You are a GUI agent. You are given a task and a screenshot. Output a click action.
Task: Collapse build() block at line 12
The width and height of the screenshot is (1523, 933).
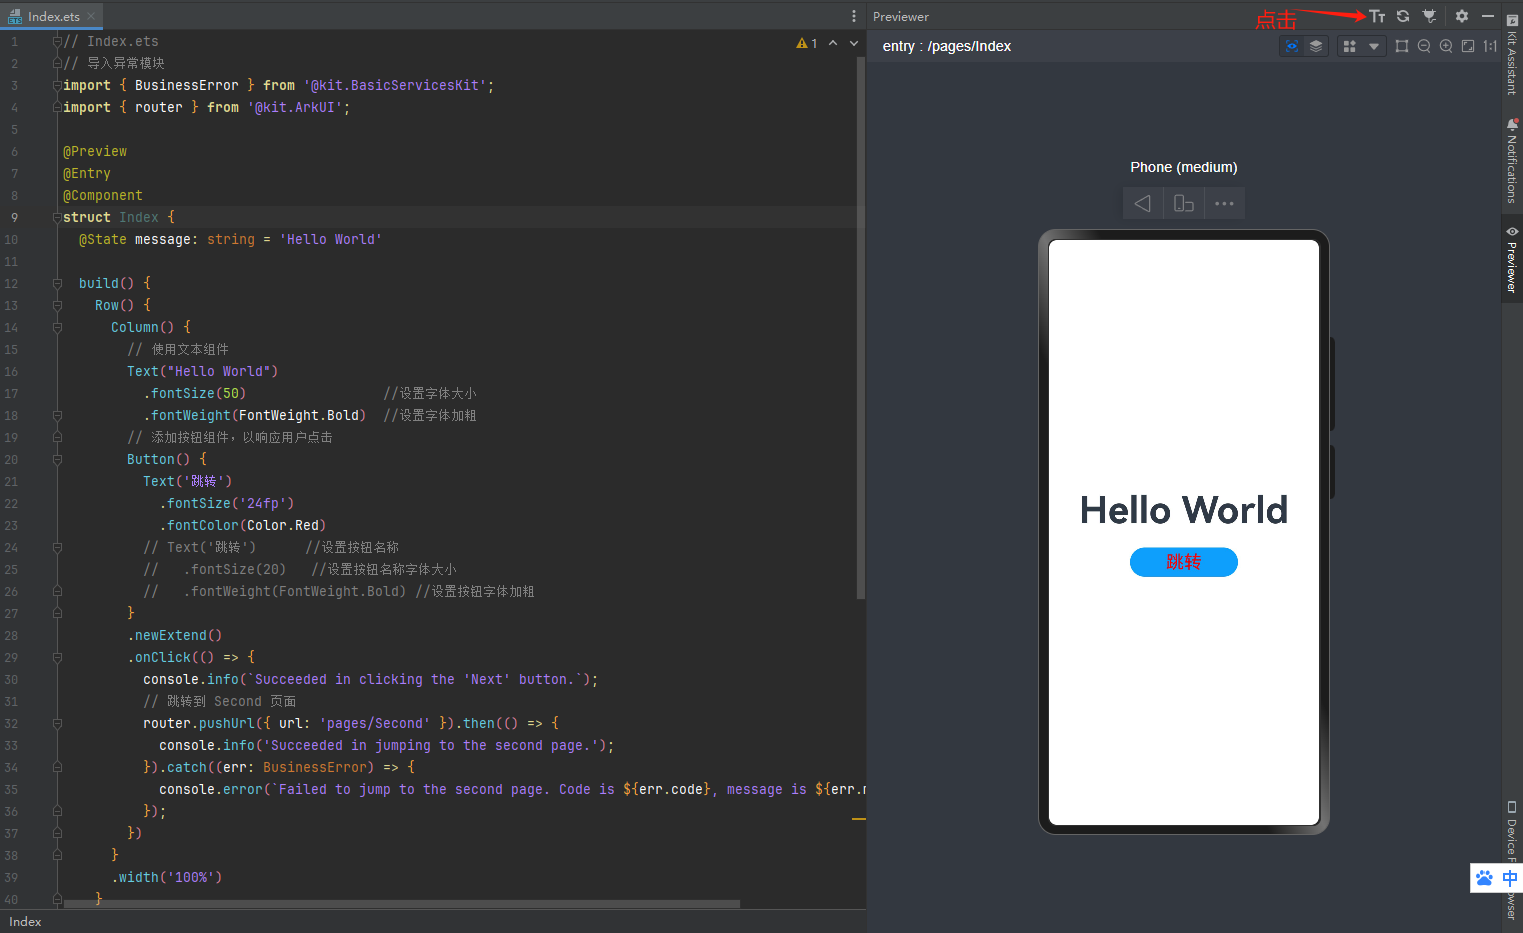[57, 283]
